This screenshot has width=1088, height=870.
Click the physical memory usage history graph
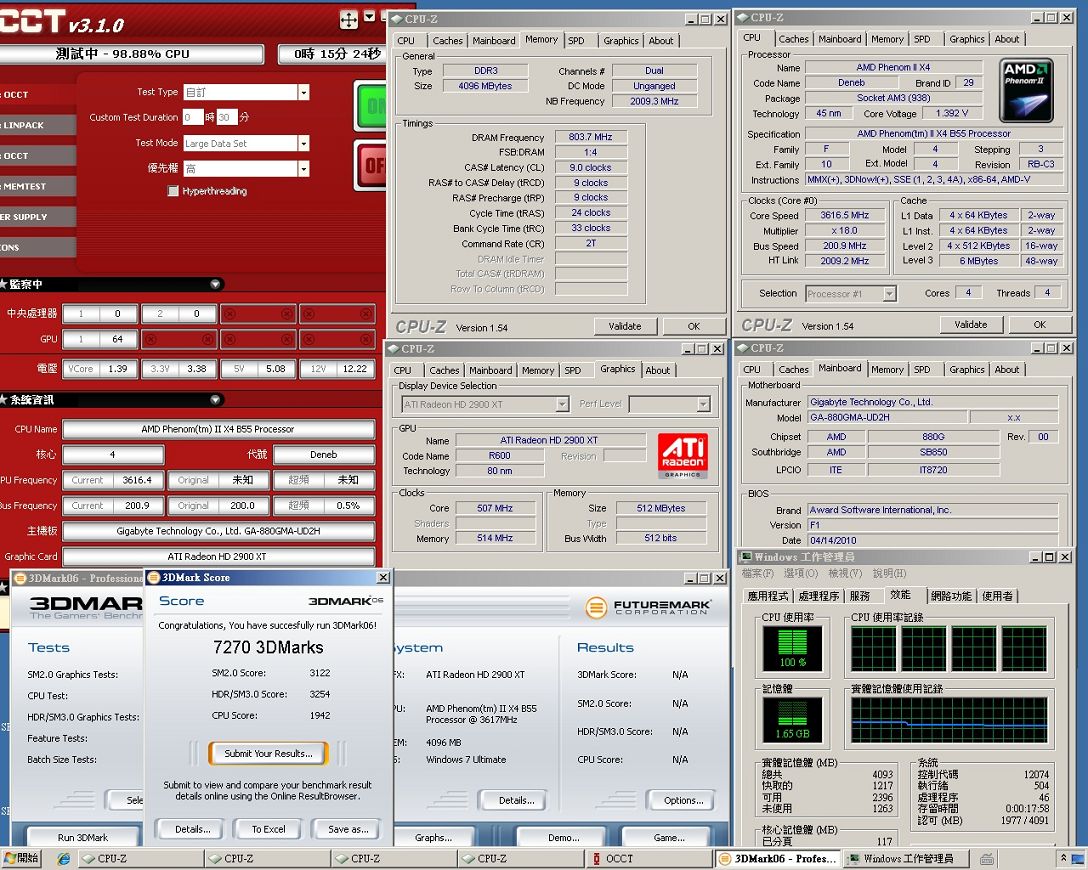(x=949, y=720)
